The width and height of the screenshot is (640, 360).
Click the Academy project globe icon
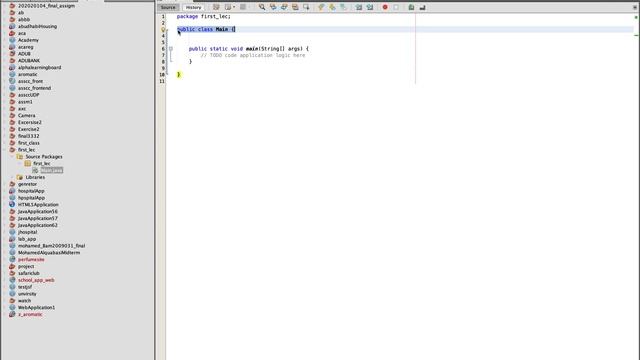click(x=12, y=40)
